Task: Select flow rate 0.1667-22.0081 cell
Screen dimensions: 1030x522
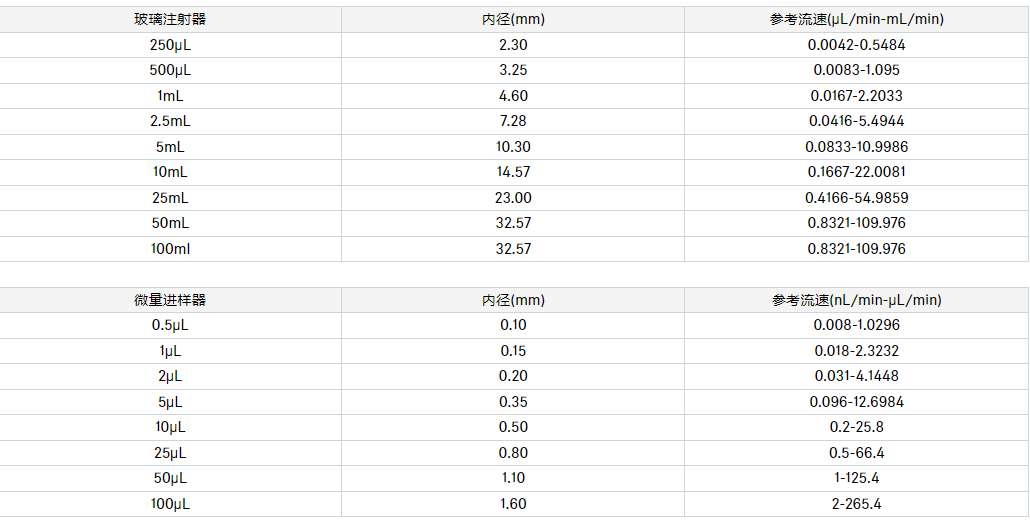Action: pyautogui.click(x=856, y=172)
